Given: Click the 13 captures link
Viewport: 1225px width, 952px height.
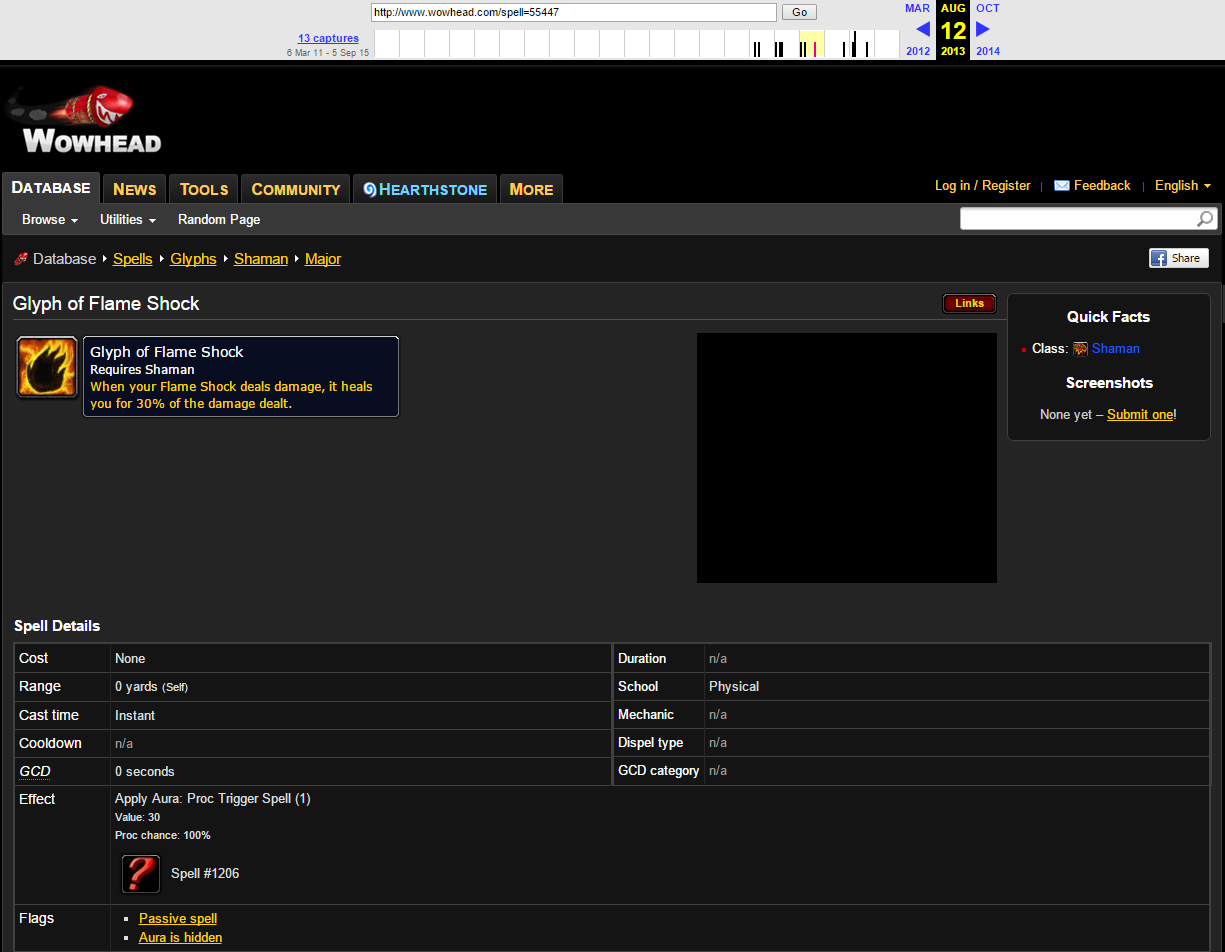Looking at the screenshot, I should (x=328, y=38).
